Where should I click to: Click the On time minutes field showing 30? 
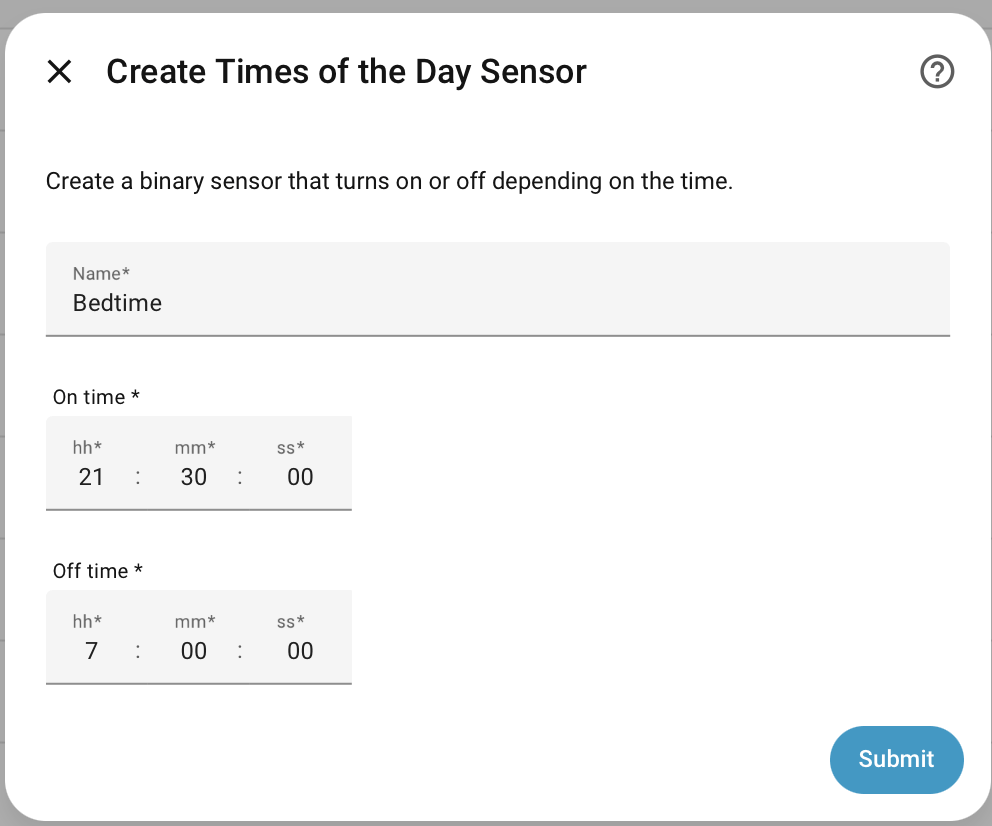[x=193, y=477]
